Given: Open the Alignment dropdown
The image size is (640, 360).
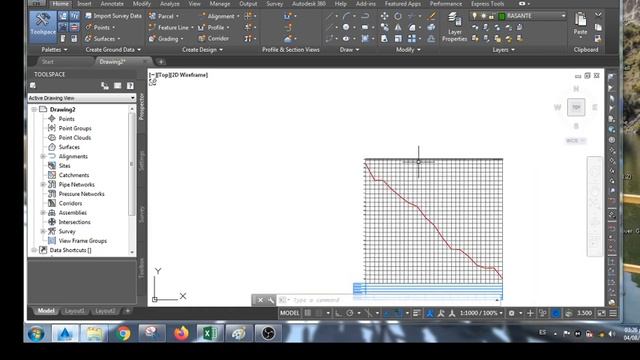Looking at the screenshot, I should (x=238, y=16).
